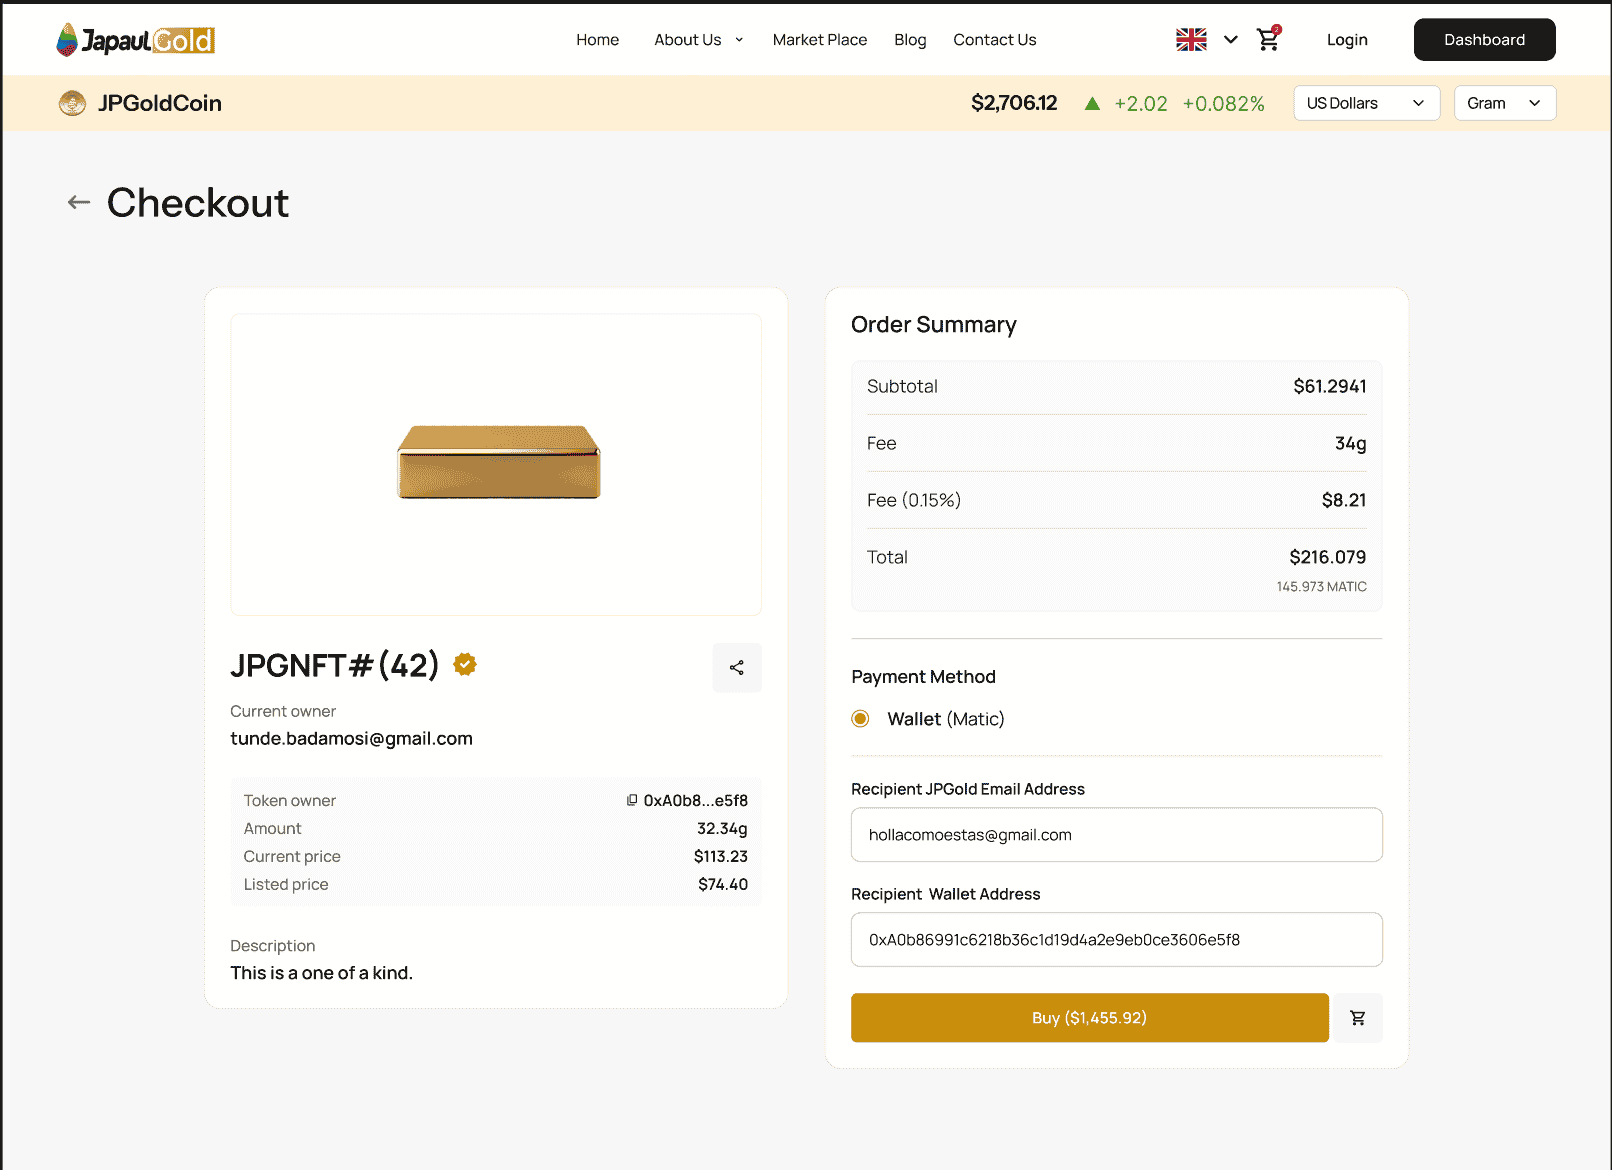Open the Gram unit dropdown
The height and width of the screenshot is (1170, 1612).
click(x=1505, y=103)
